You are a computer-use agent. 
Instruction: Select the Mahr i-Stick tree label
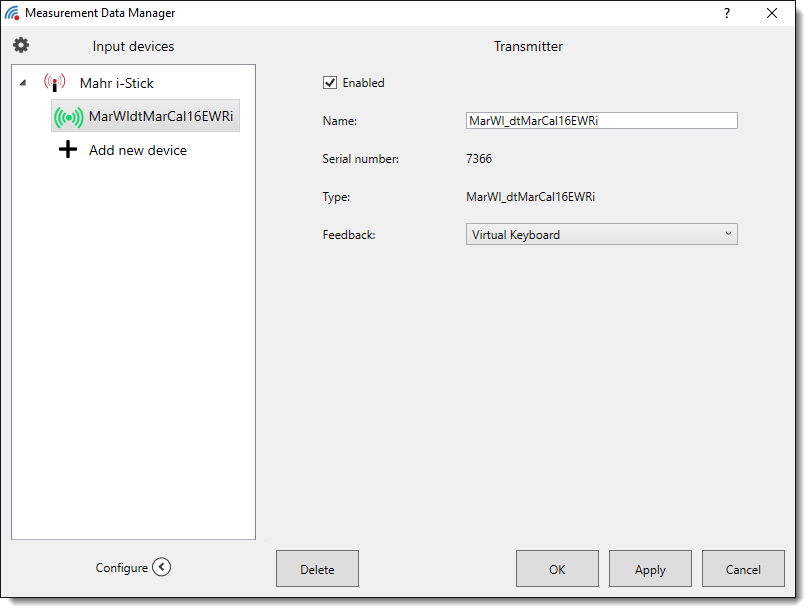117,84
